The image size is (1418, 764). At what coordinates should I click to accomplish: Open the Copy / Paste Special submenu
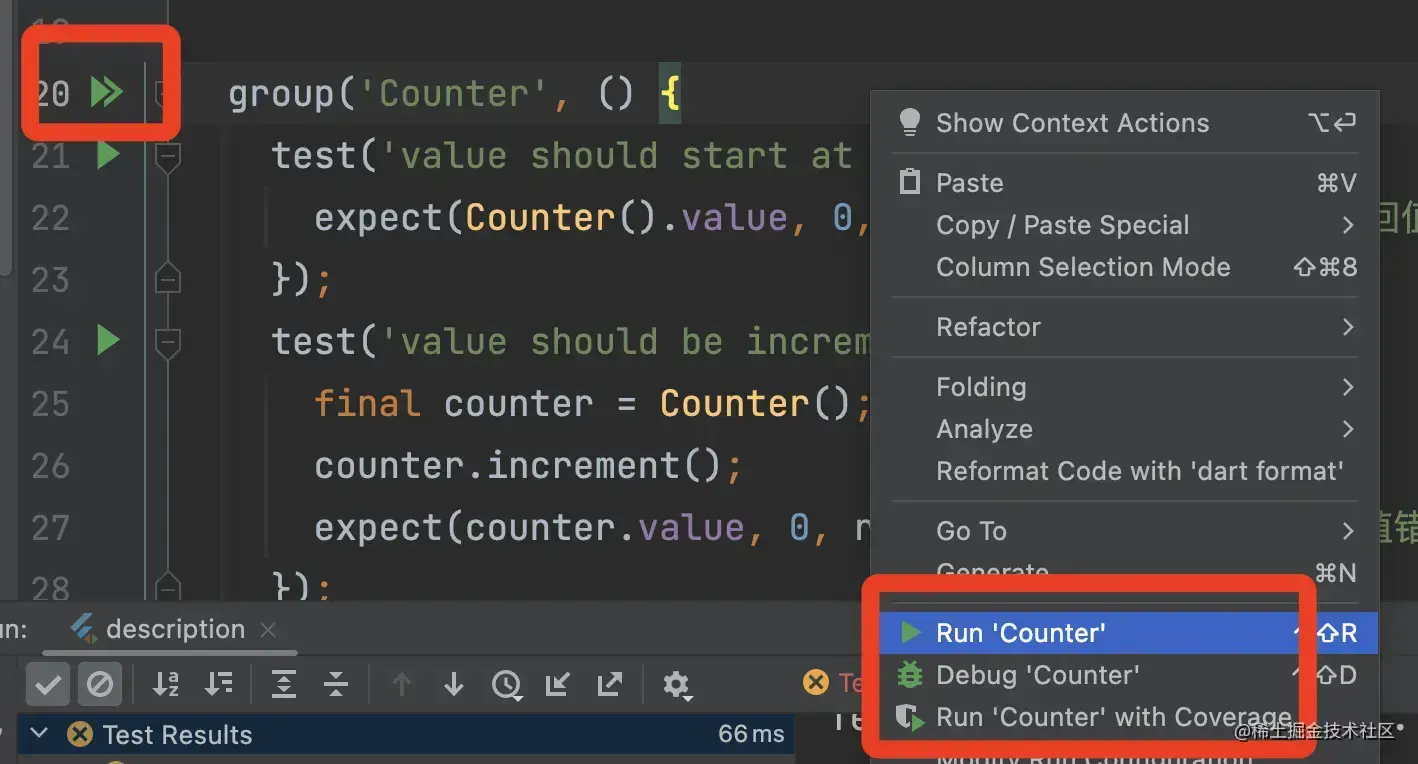(x=1127, y=225)
